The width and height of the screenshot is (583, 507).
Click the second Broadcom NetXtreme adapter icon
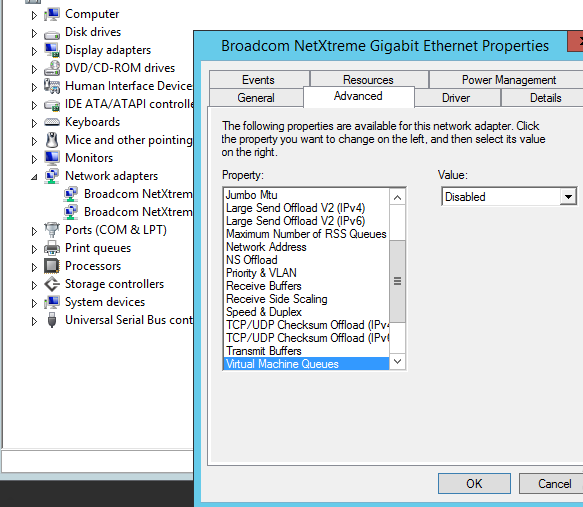pos(71,212)
